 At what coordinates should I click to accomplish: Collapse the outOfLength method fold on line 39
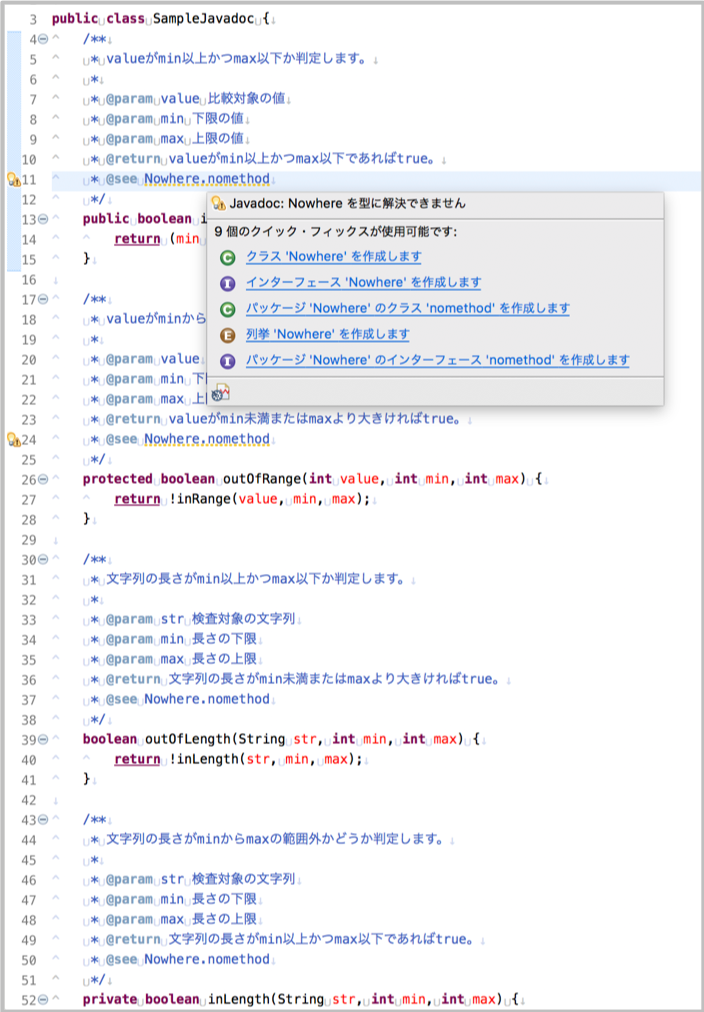pos(43,740)
